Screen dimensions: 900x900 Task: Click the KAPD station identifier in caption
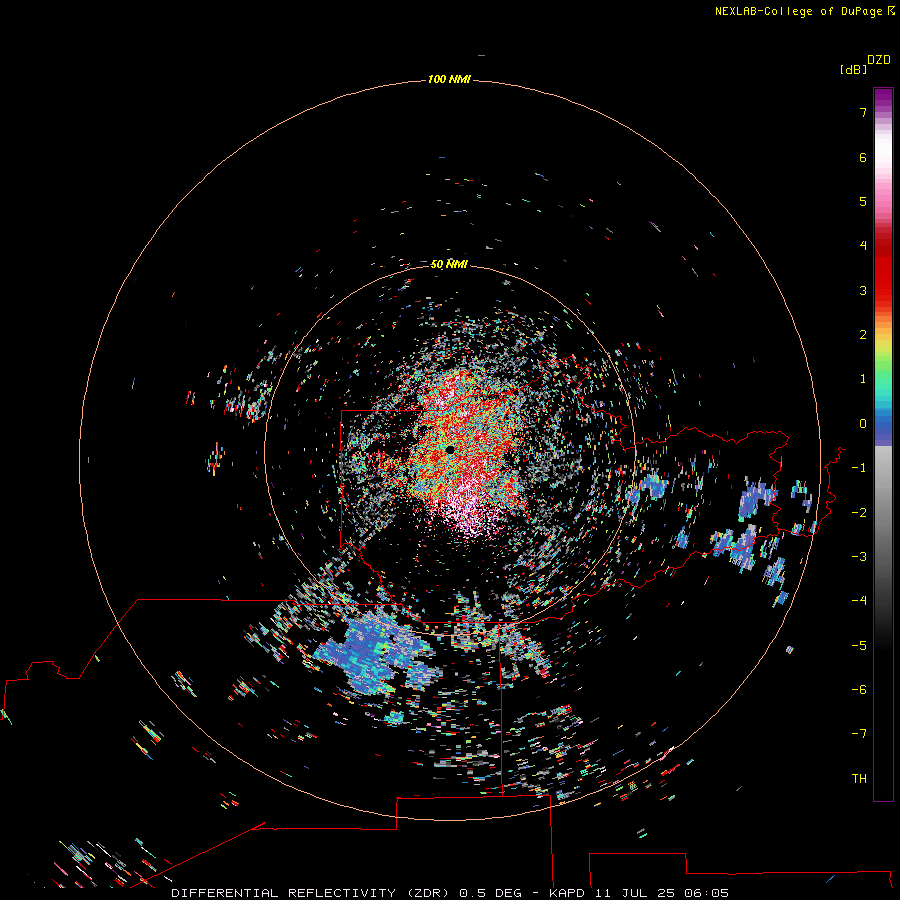[x=567, y=893]
